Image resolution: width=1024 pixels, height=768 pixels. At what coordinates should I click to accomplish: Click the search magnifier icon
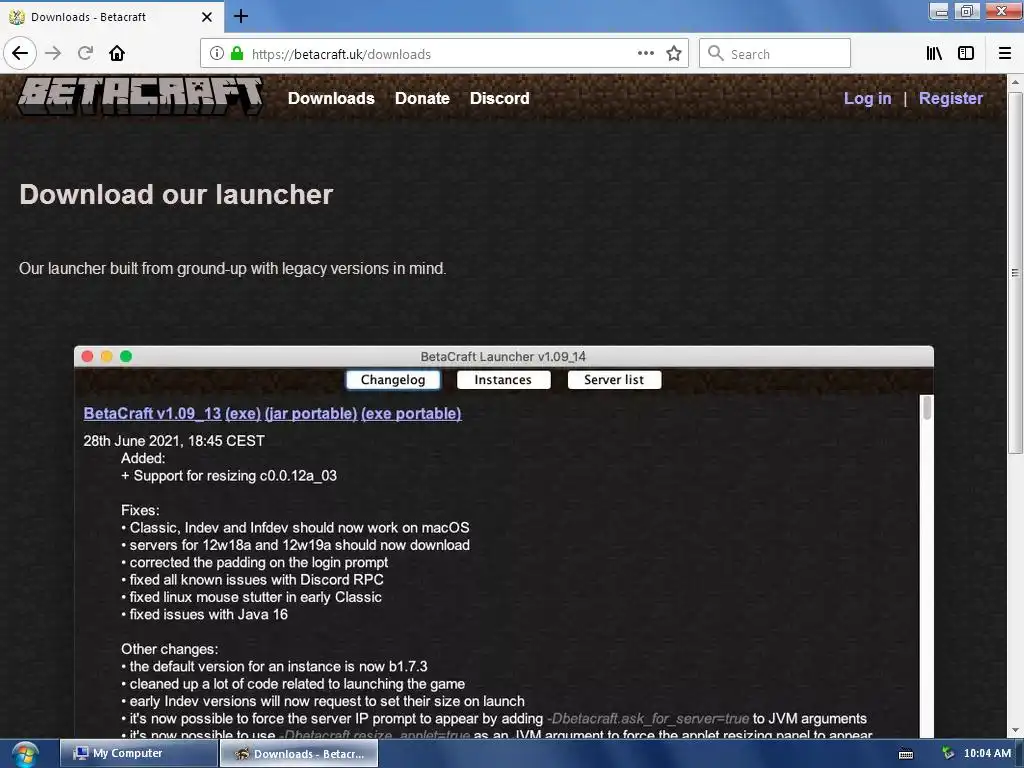point(715,54)
